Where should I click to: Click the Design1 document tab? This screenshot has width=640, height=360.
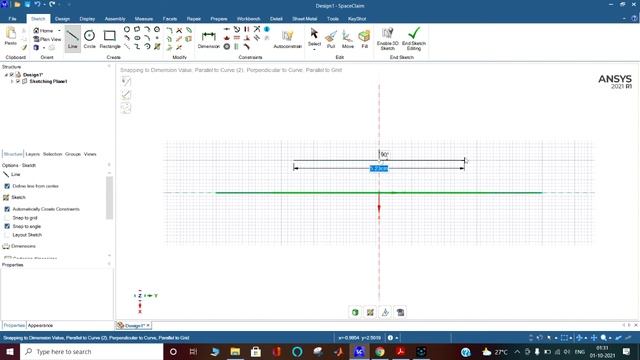[x=133, y=326]
